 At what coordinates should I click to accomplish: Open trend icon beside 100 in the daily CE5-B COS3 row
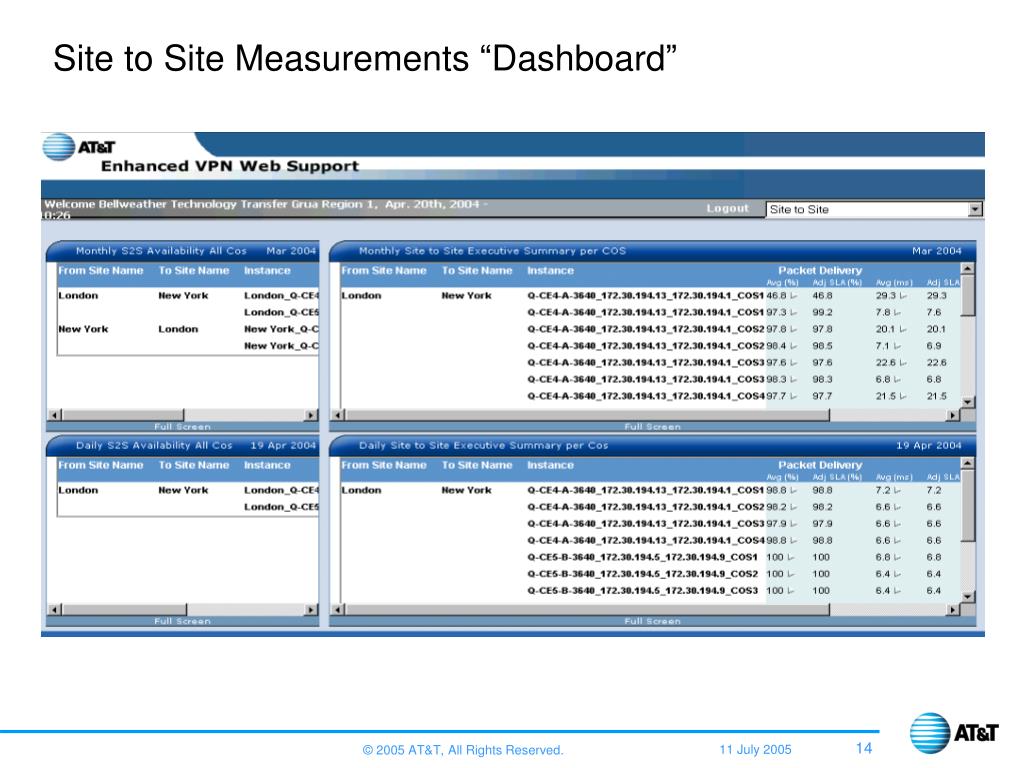pos(791,591)
